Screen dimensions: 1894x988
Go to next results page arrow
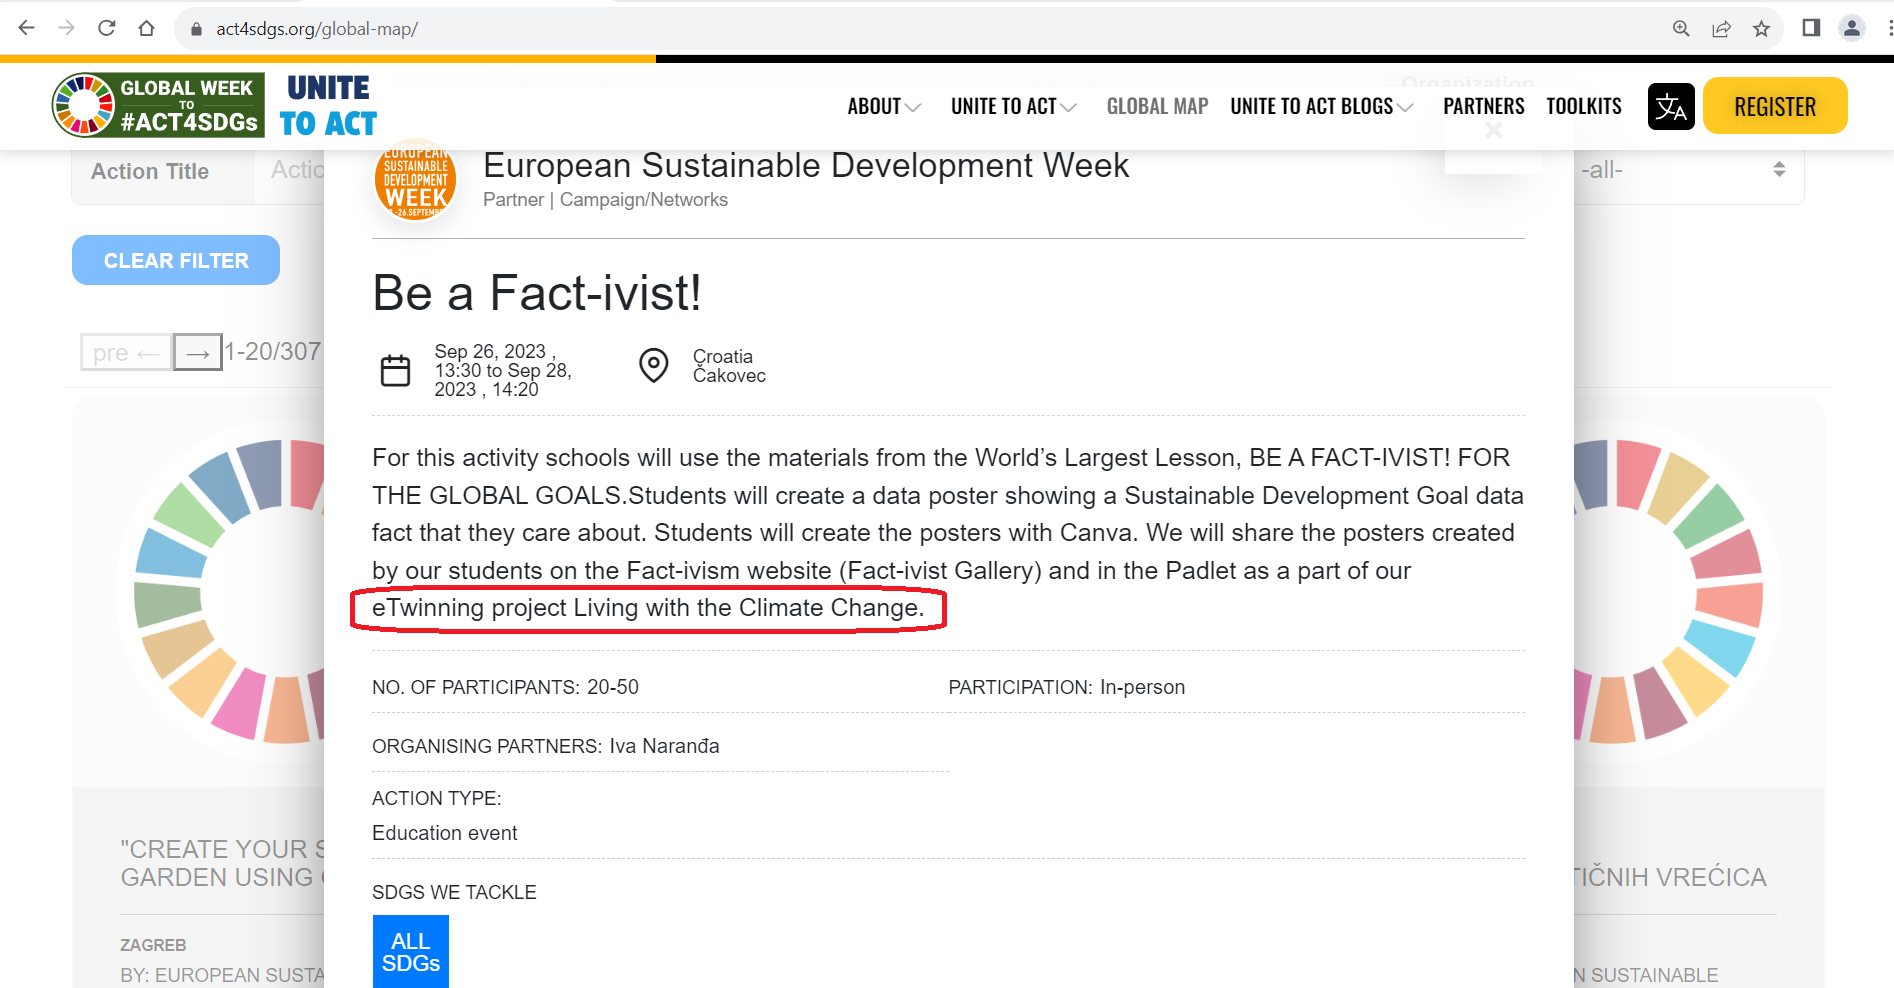pyautogui.click(x=198, y=352)
